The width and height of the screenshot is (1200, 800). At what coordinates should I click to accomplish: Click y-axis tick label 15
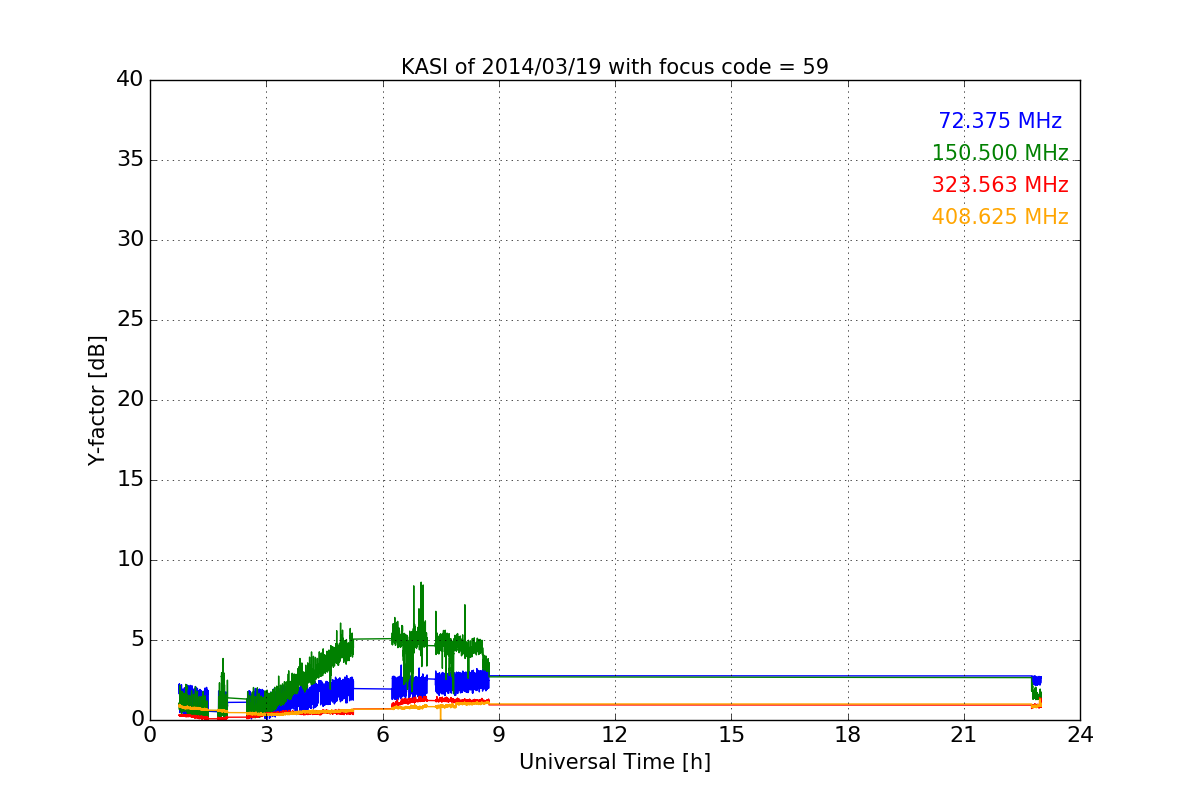129,480
